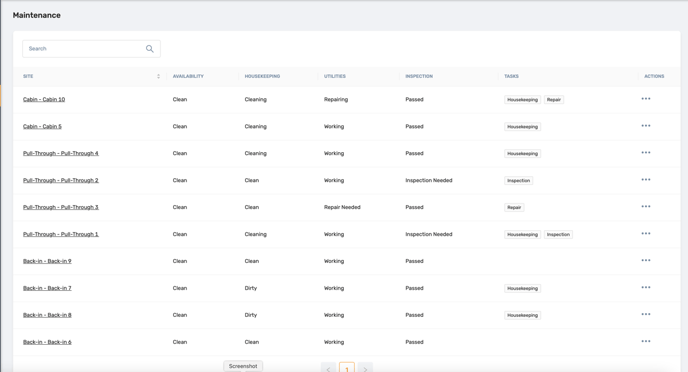Select 'Inspection Needed' cell in Pull-Through 2 row

pyautogui.click(x=429, y=180)
